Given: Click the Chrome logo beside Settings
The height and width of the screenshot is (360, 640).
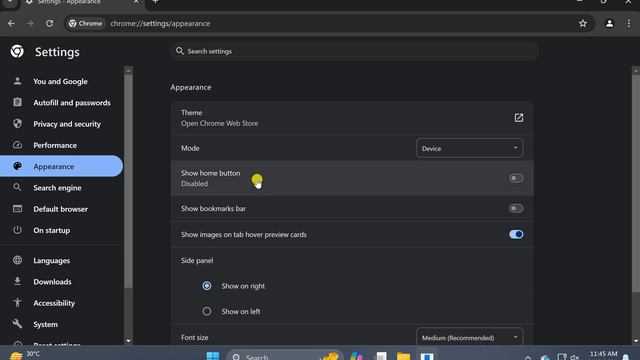Looking at the screenshot, I should pyautogui.click(x=17, y=51).
